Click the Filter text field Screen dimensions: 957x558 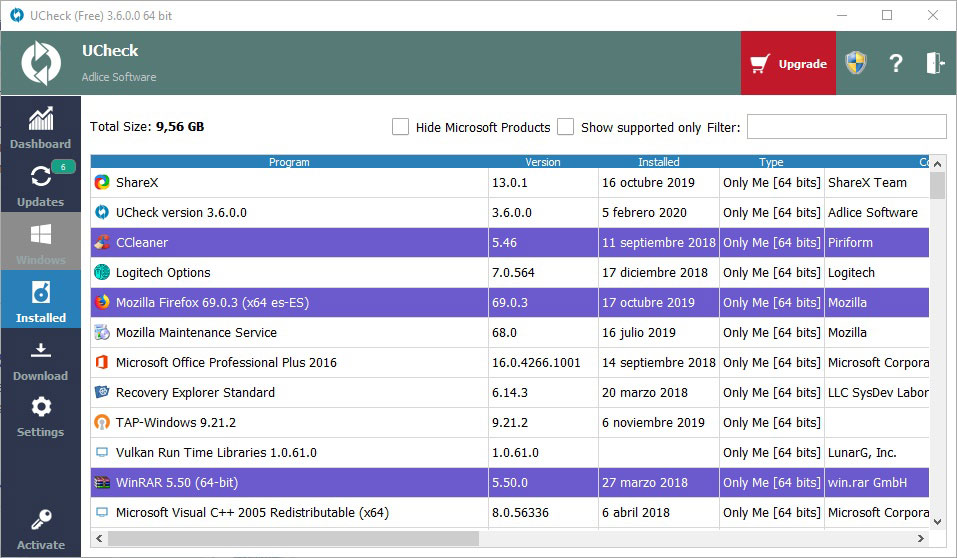[847, 127]
